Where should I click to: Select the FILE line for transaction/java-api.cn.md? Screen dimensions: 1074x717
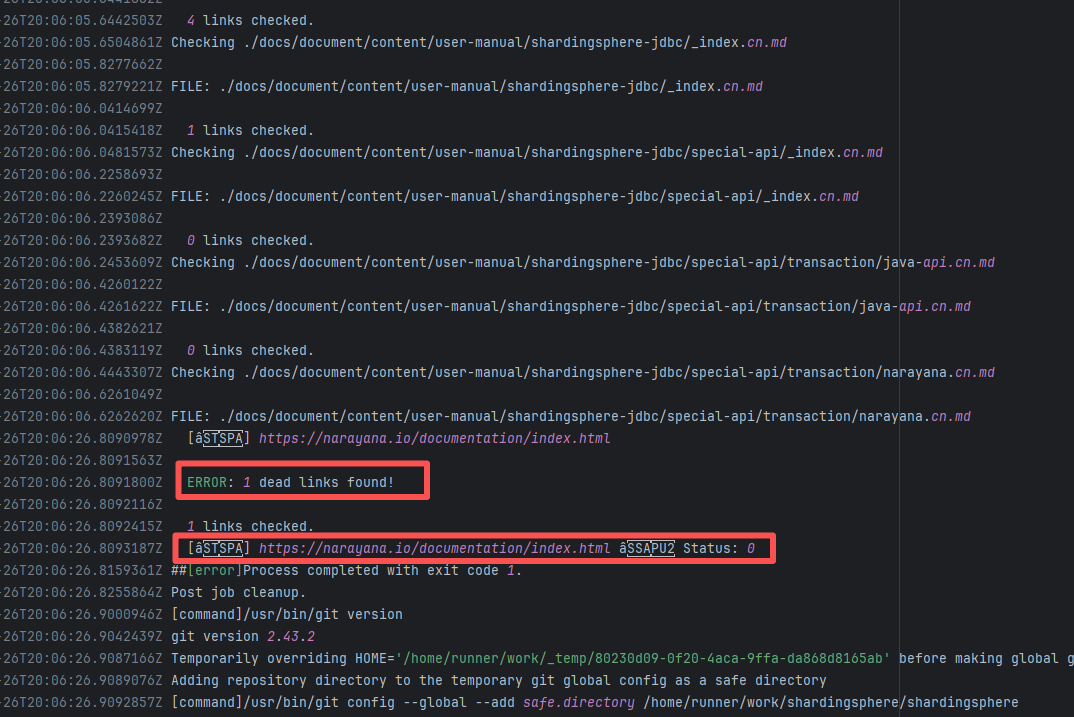pos(570,306)
